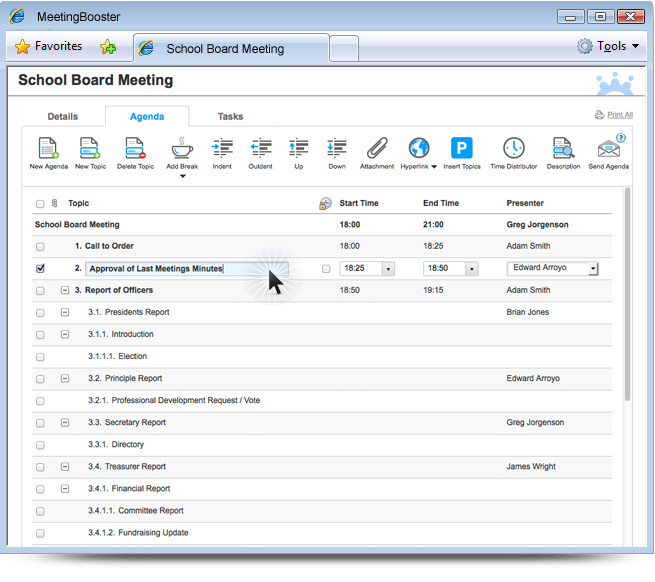This screenshot has width=655, height=582.
Task: Click the Add Break coffee cup icon
Action: [x=182, y=148]
